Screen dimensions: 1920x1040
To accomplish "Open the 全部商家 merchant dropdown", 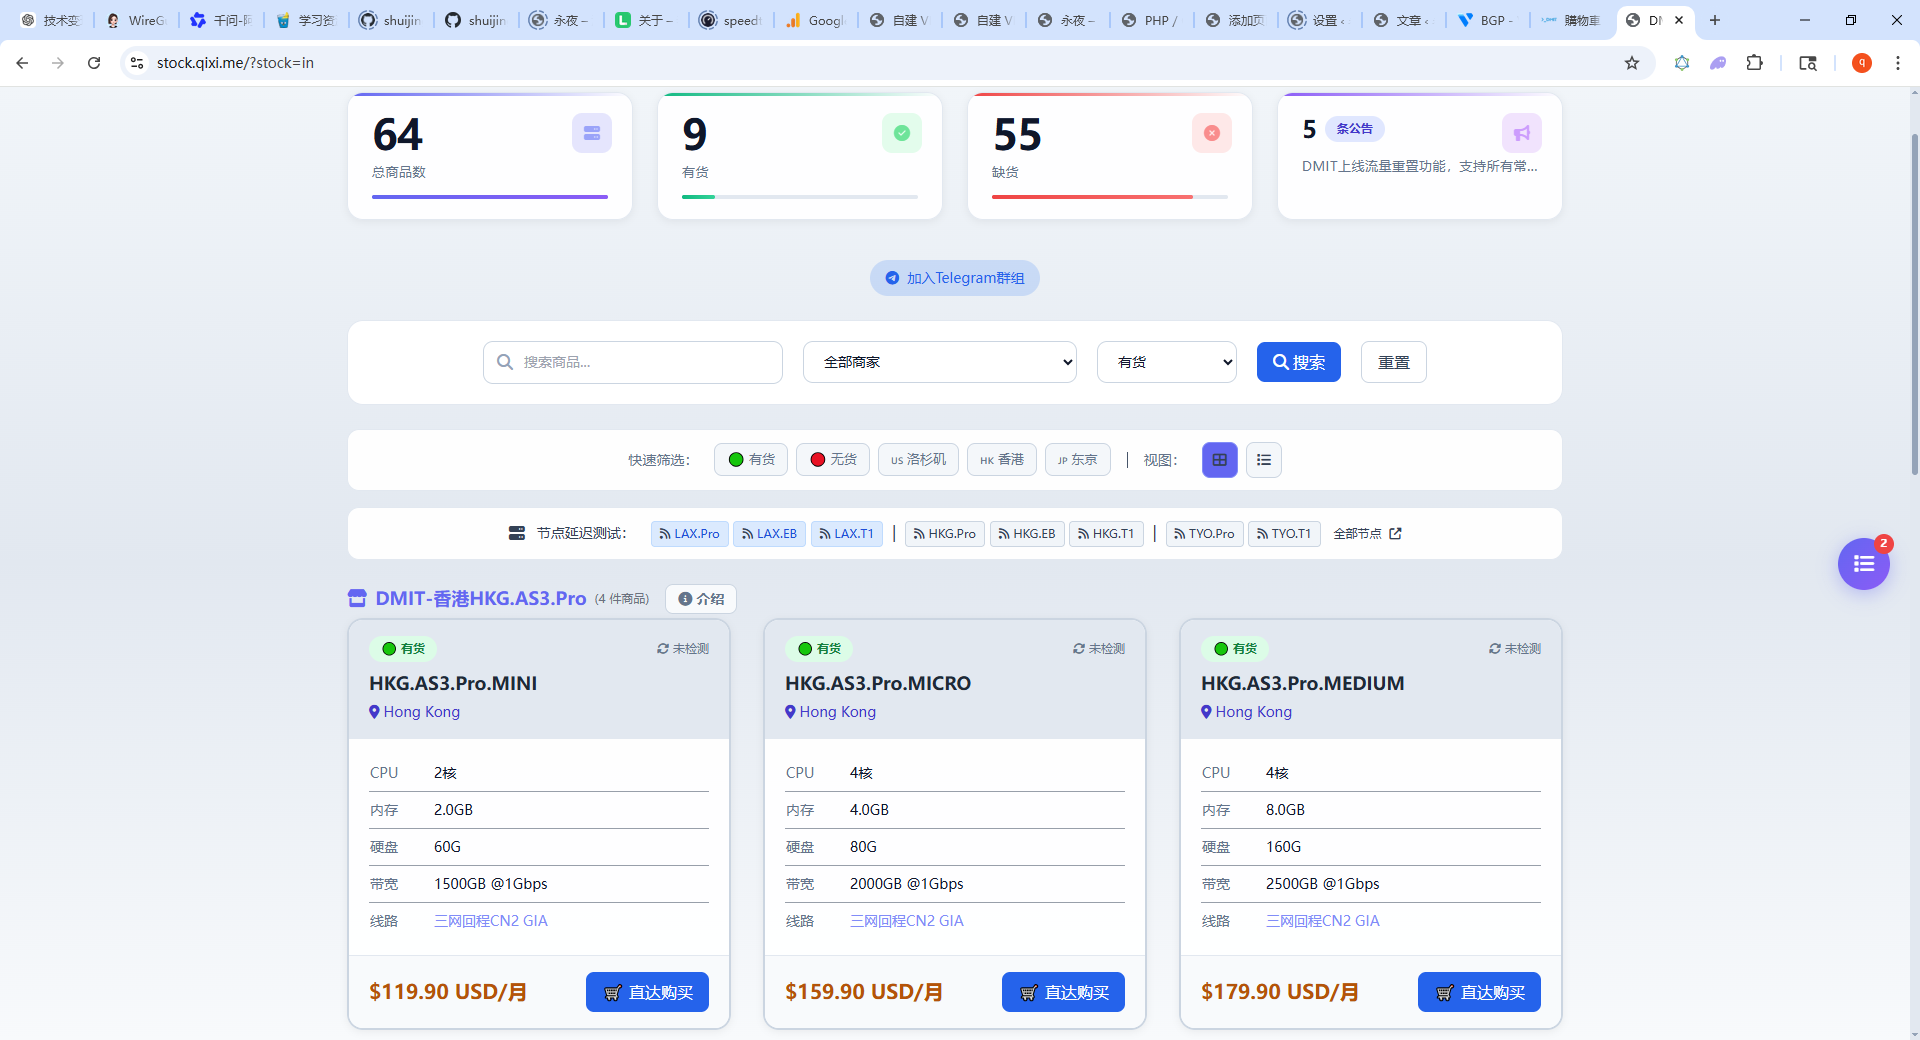I will 940,362.
